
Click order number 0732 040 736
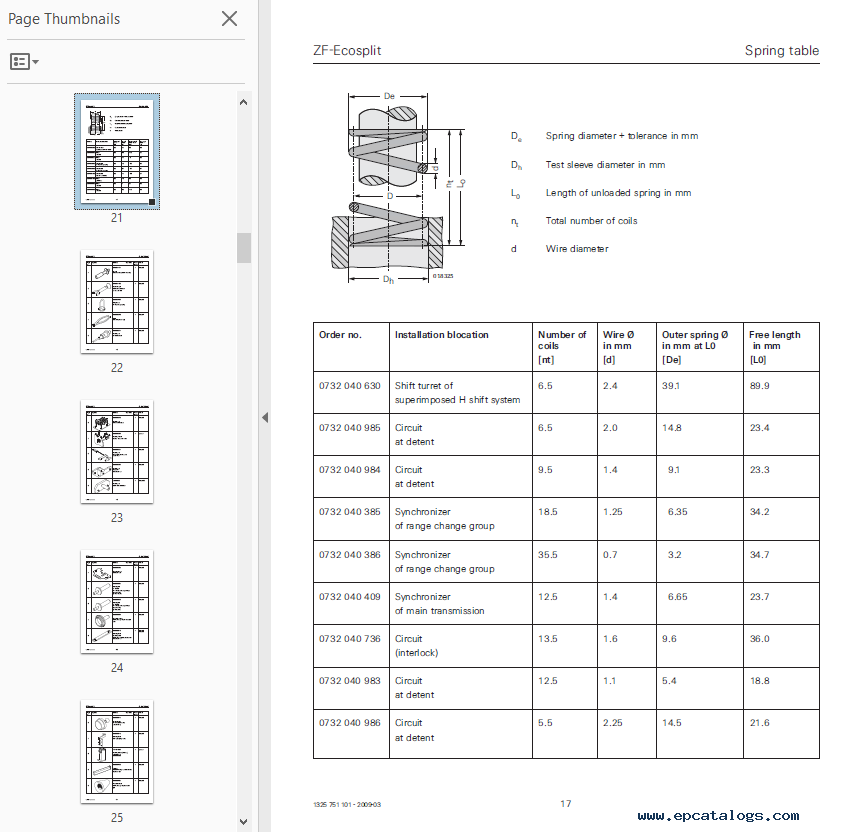[x=350, y=639]
